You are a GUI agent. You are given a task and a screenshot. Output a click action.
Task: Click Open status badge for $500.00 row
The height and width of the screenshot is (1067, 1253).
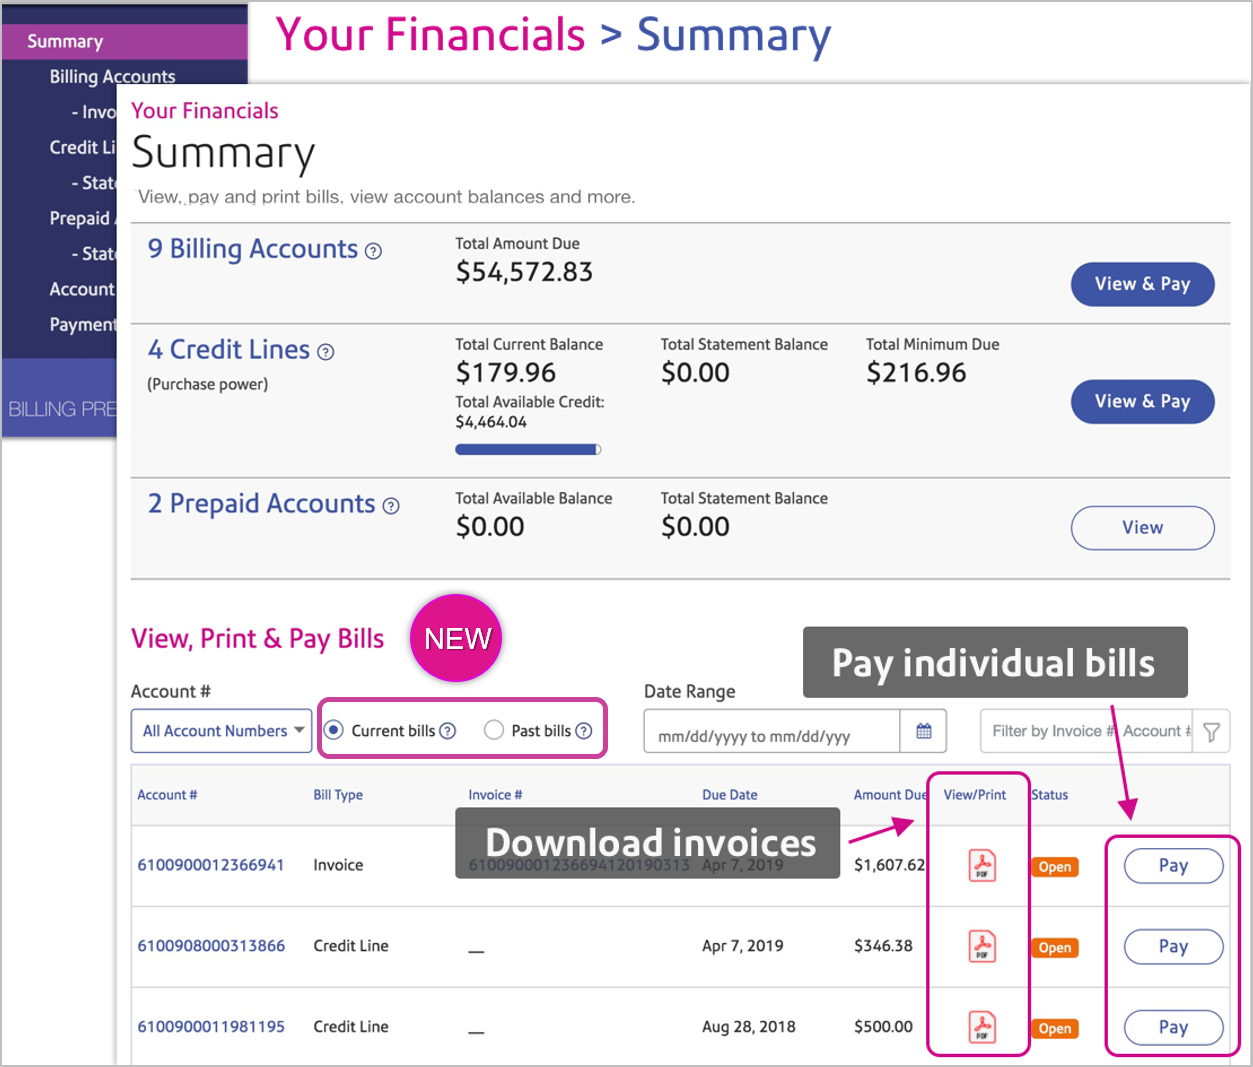(x=1055, y=1029)
